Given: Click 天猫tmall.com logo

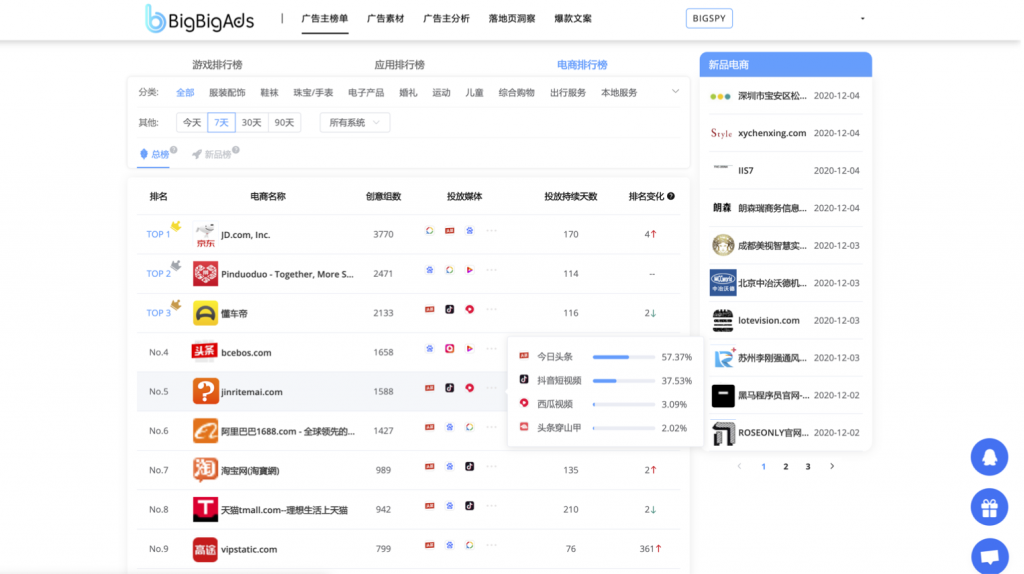Looking at the screenshot, I should click(x=205, y=509).
